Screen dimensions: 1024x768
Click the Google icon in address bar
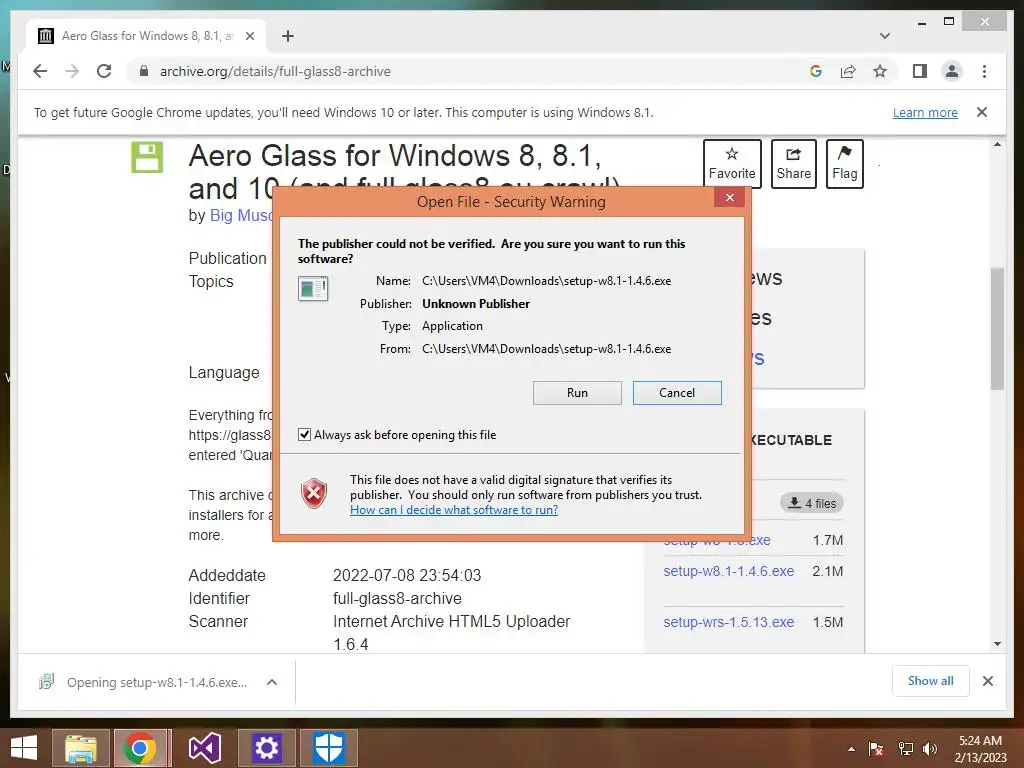point(816,71)
